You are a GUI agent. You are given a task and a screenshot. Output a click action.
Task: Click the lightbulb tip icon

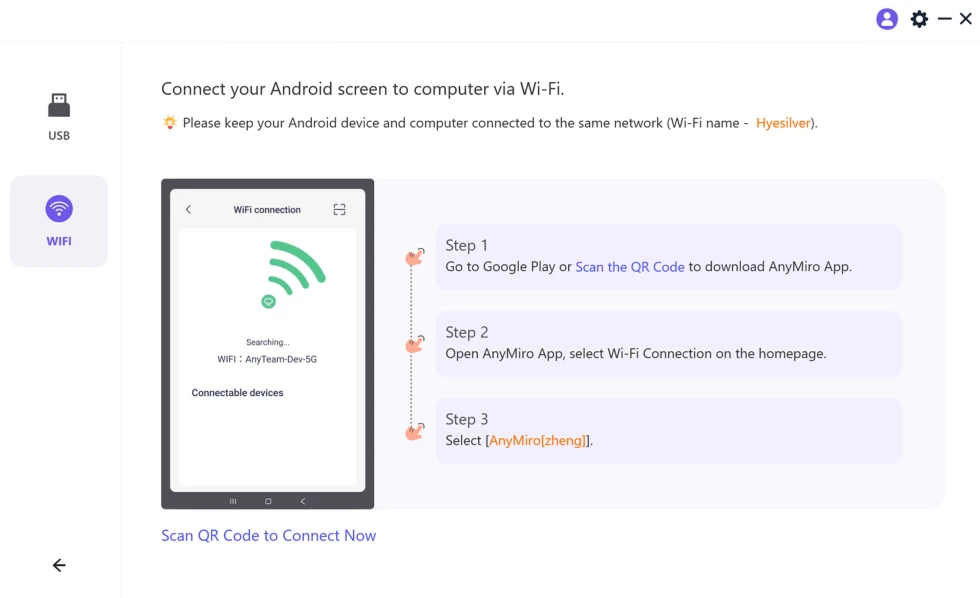(x=170, y=123)
